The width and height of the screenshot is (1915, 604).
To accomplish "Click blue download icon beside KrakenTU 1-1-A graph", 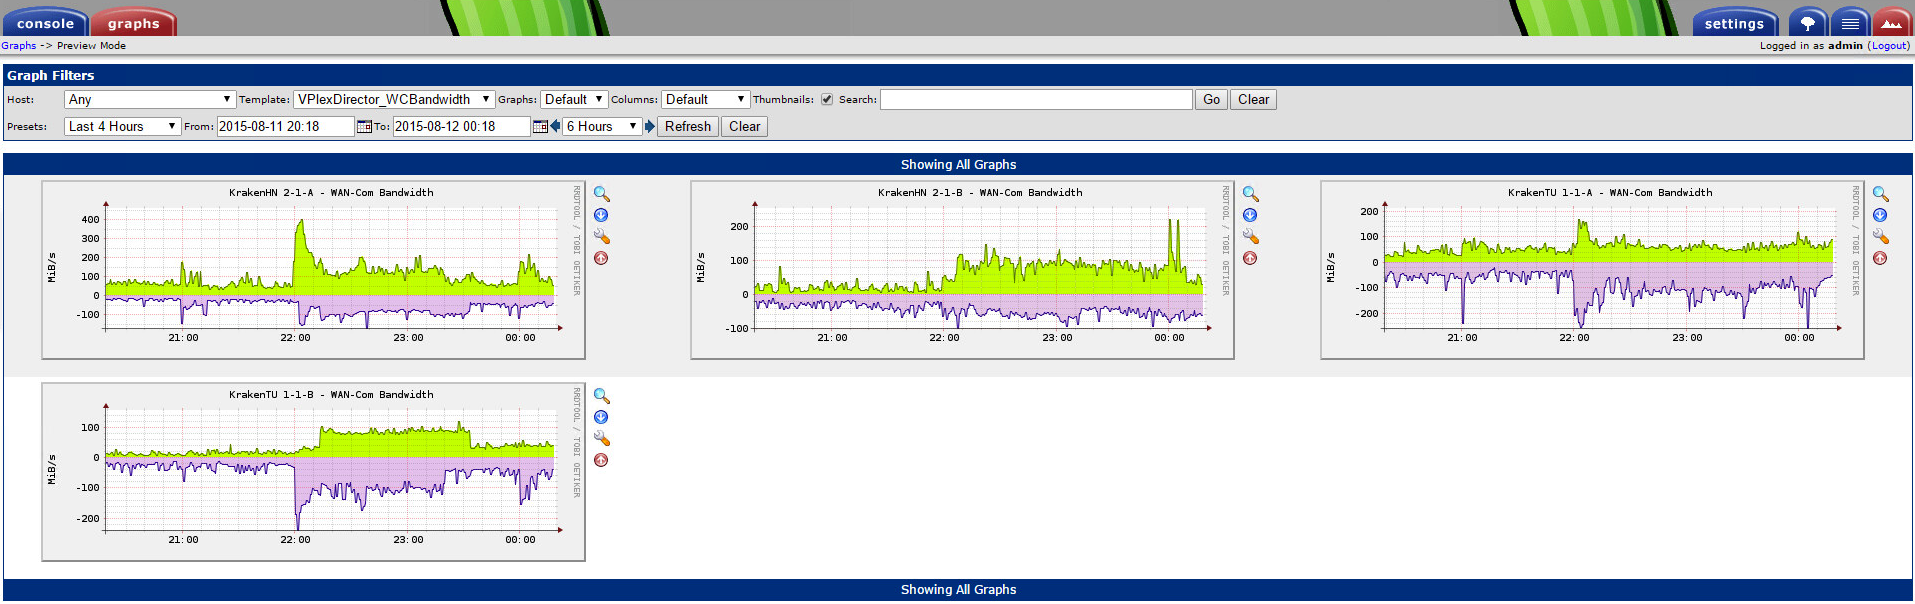I will coord(1880,215).
